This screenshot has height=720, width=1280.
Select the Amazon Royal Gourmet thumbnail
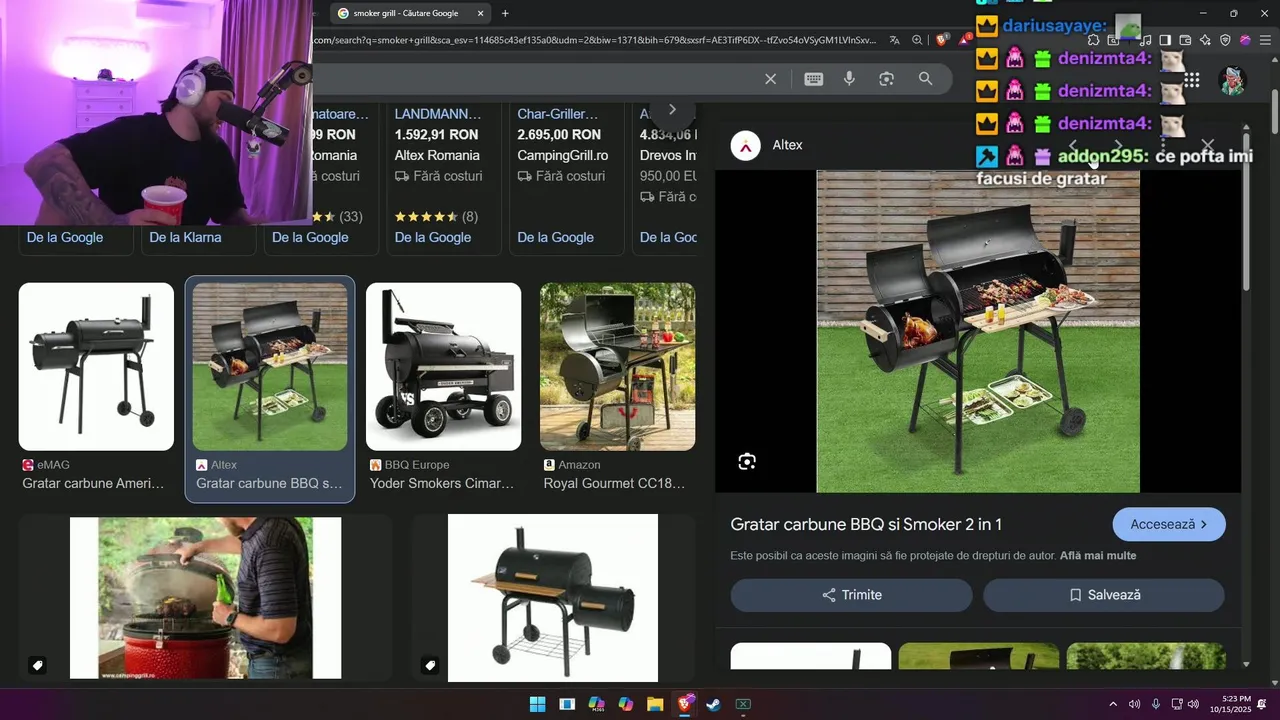coord(617,367)
